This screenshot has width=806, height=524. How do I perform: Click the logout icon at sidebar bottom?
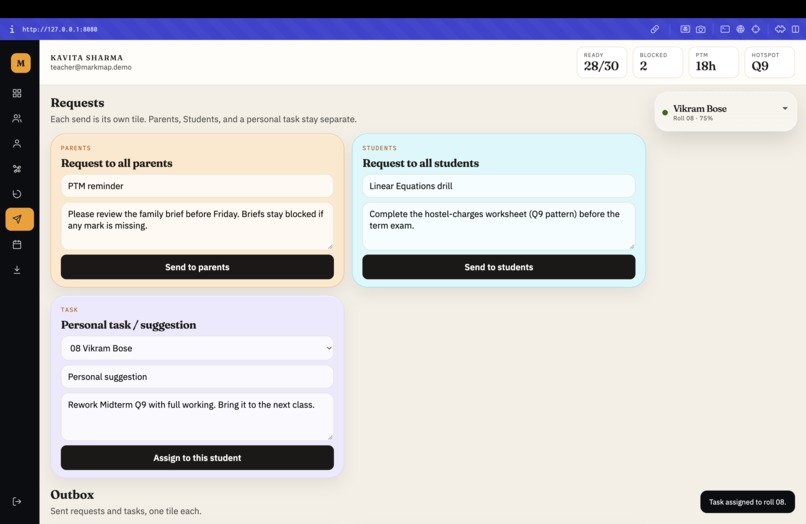point(17,501)
